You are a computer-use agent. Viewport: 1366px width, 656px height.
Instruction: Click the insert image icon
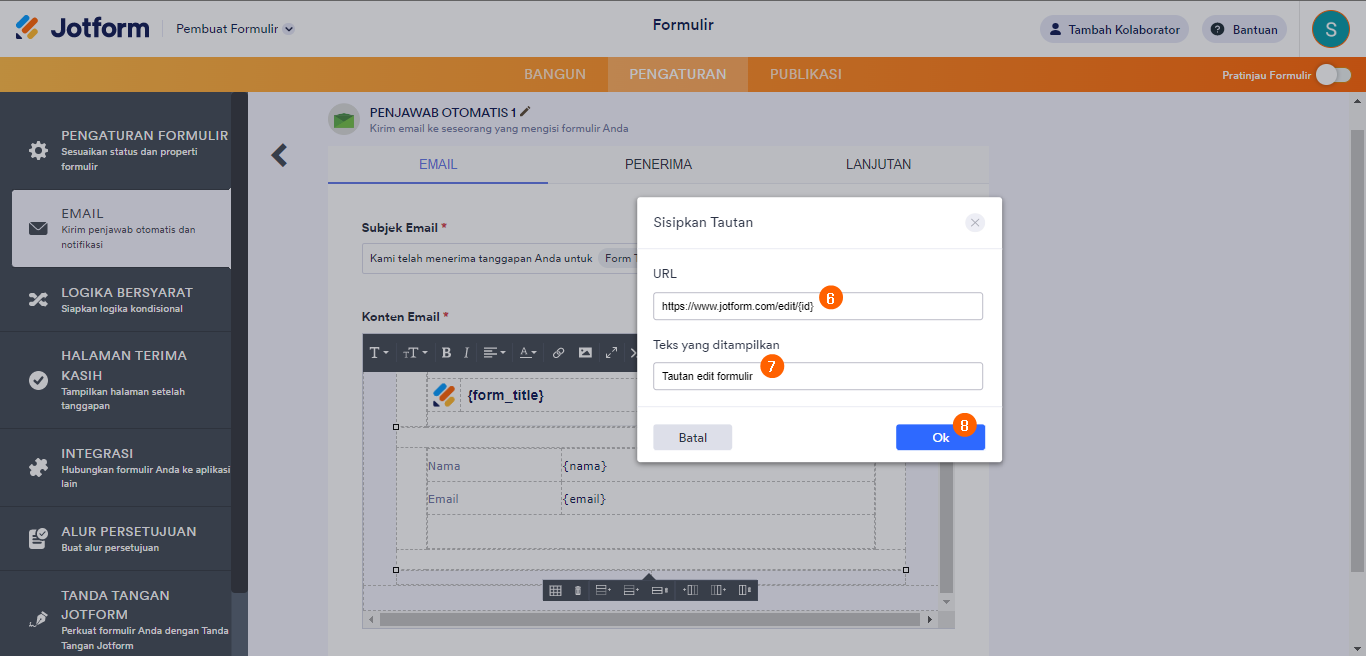pos(585,353)
